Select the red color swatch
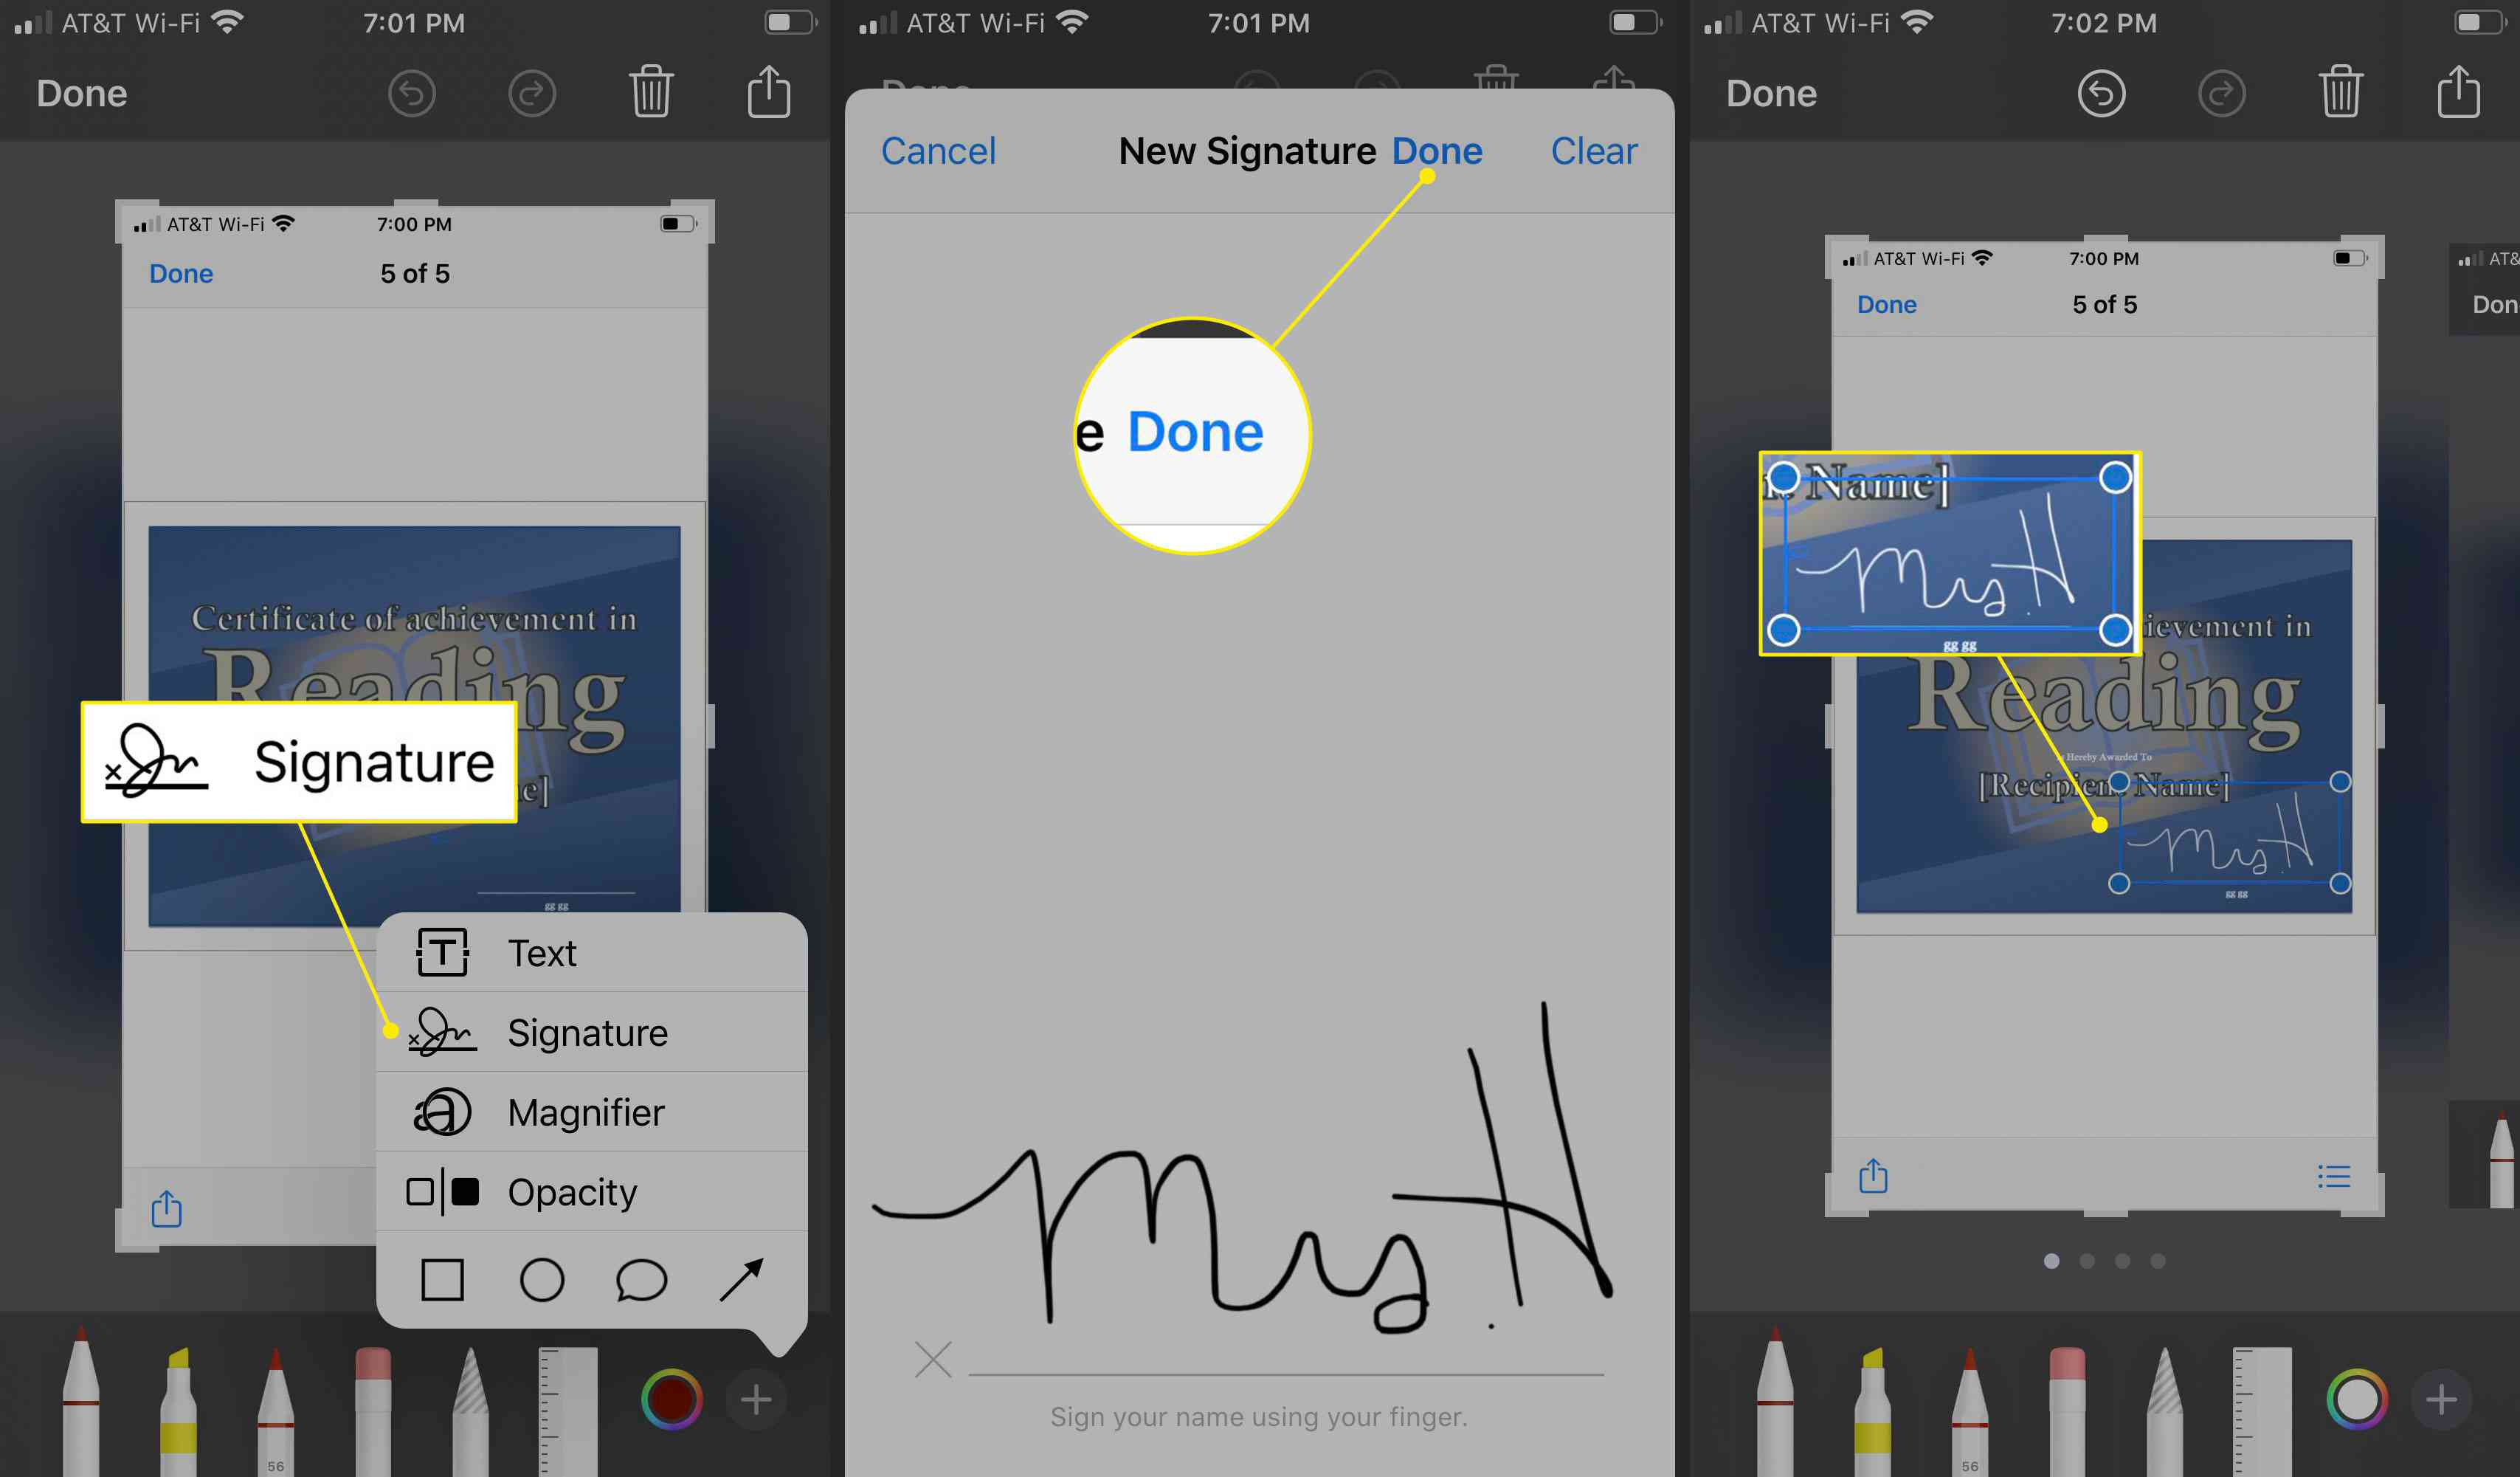Viewport: 2520px width, 1477px height. [674, 1399]
